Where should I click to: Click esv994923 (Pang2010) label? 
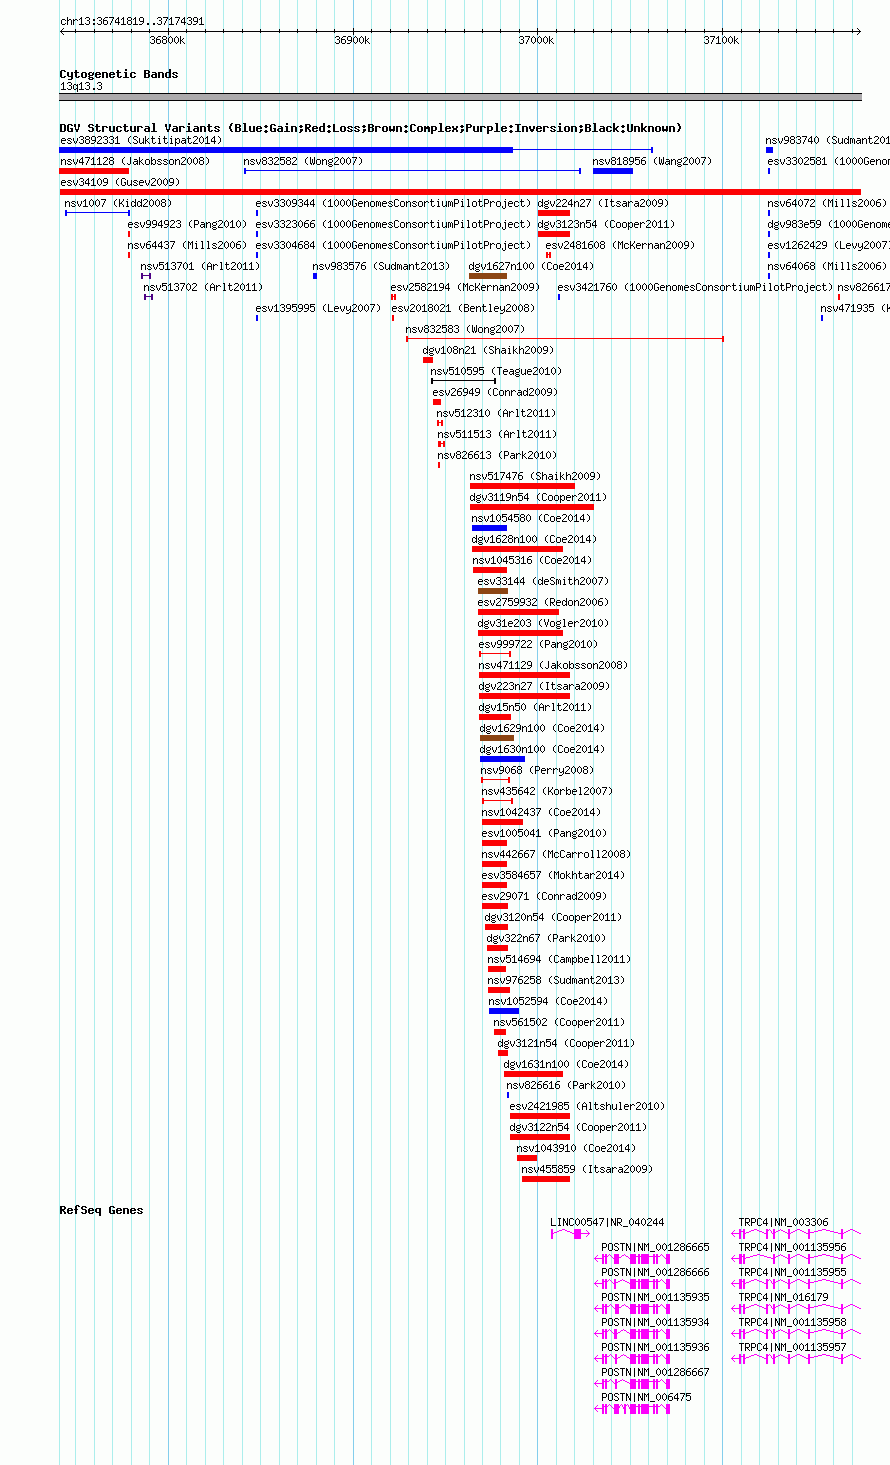[187, 225]
